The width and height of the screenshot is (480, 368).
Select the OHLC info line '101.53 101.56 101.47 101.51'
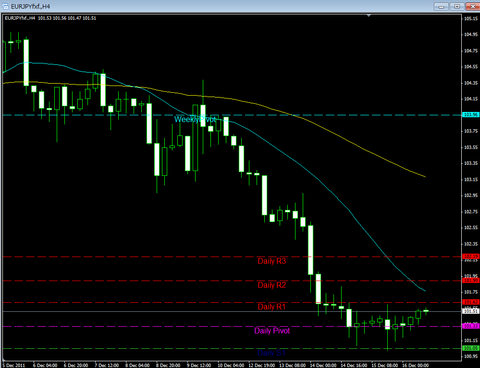tap(67, 18)
